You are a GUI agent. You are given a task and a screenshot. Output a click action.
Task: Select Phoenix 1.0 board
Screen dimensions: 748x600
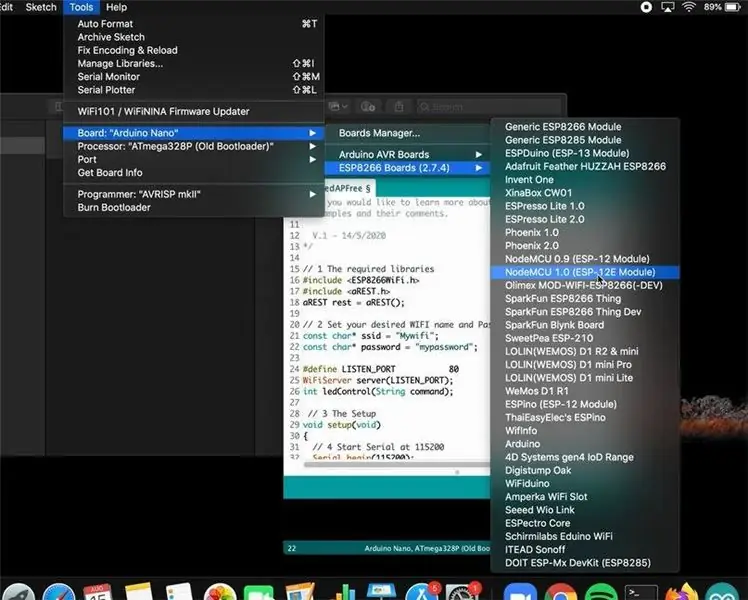(x=585, y=232)
